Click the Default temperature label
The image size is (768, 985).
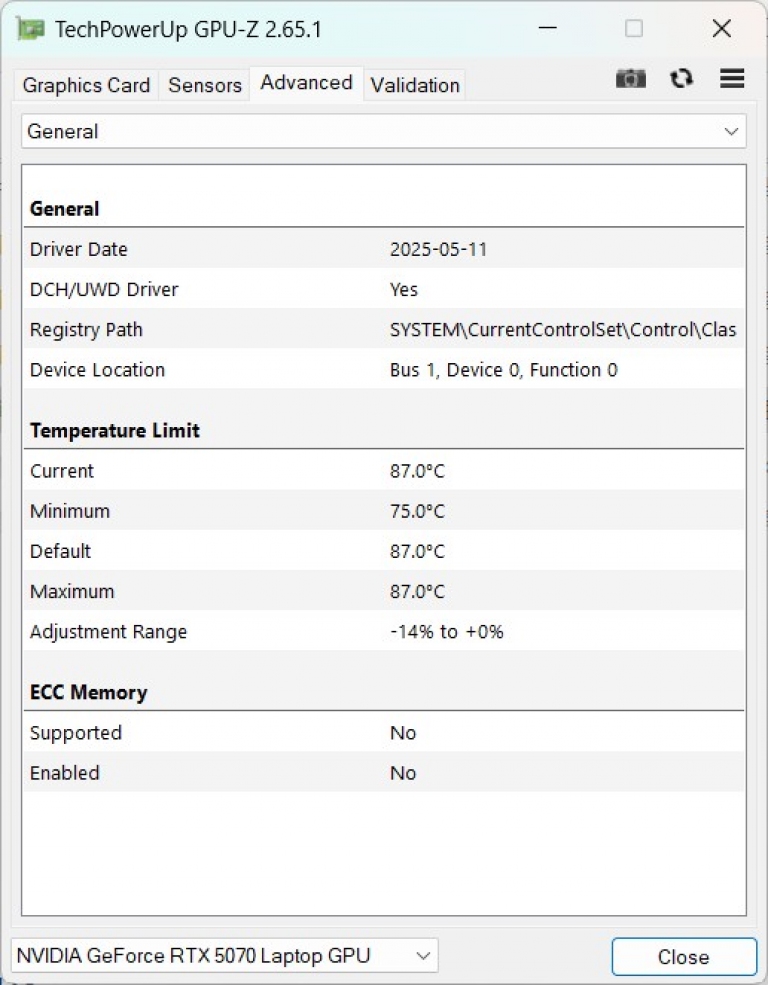[60, 552]
